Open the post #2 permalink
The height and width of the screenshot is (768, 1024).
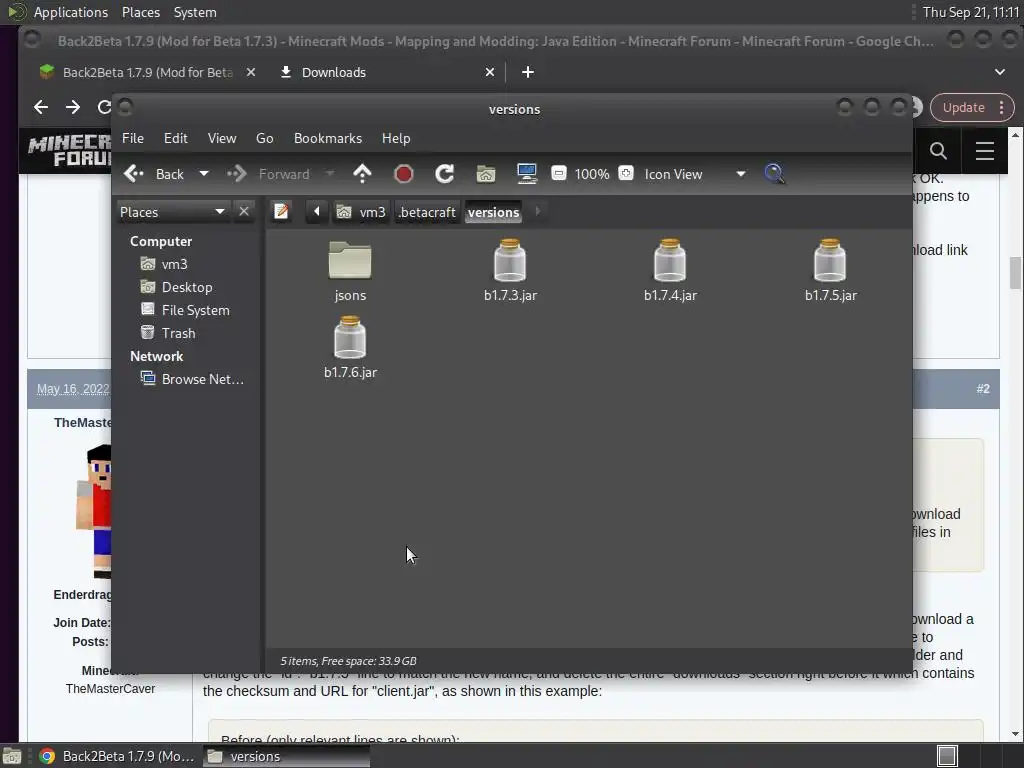pyautogui.click(x=983, y=389)
